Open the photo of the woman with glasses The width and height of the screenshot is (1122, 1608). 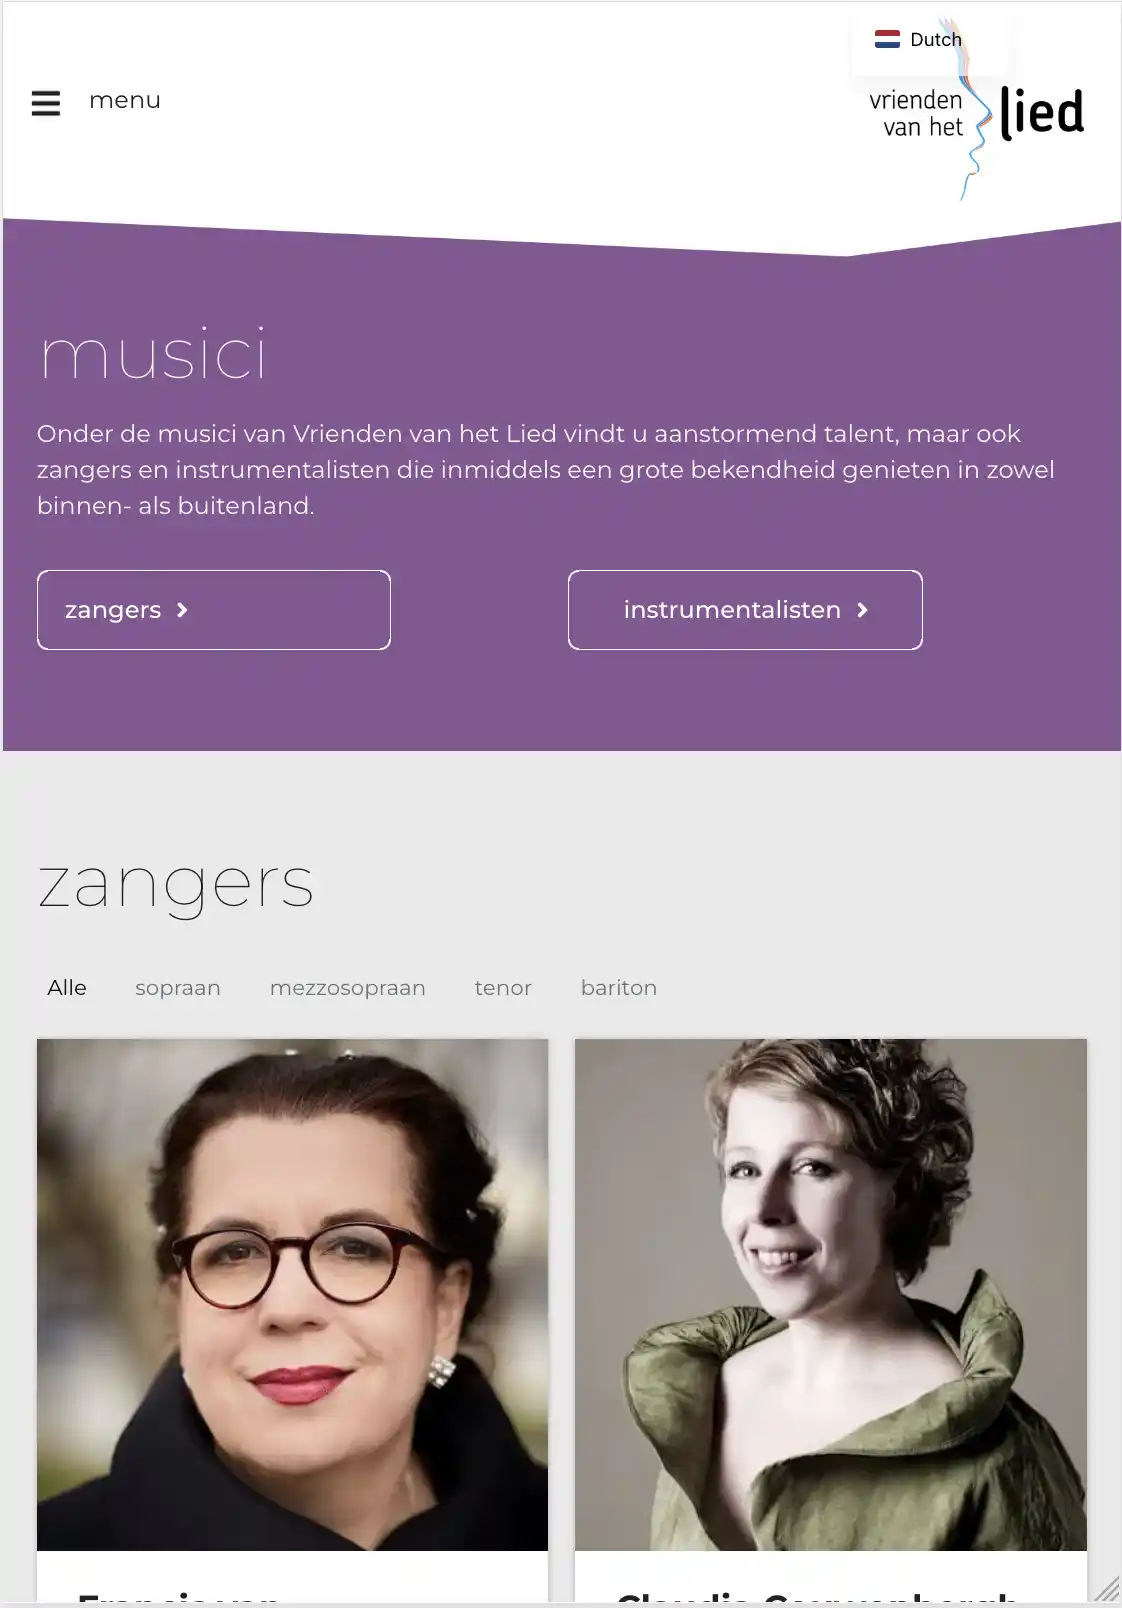pyautogui.click(x=293, y=1295)
